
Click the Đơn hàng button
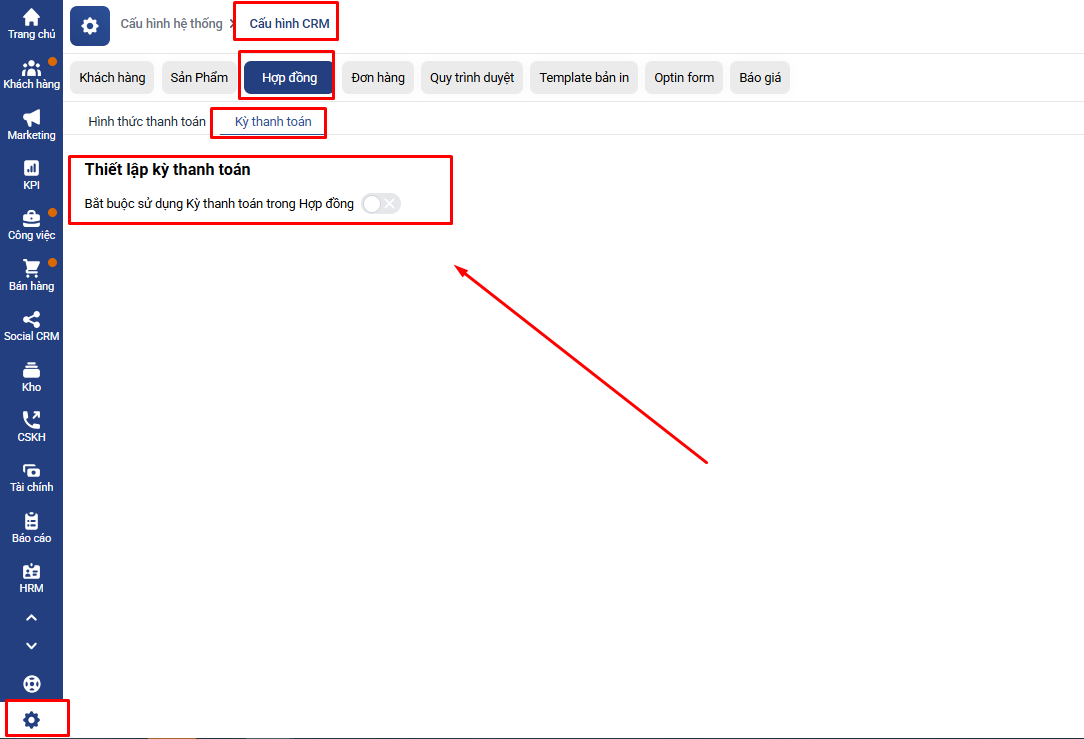pos(378,78)
